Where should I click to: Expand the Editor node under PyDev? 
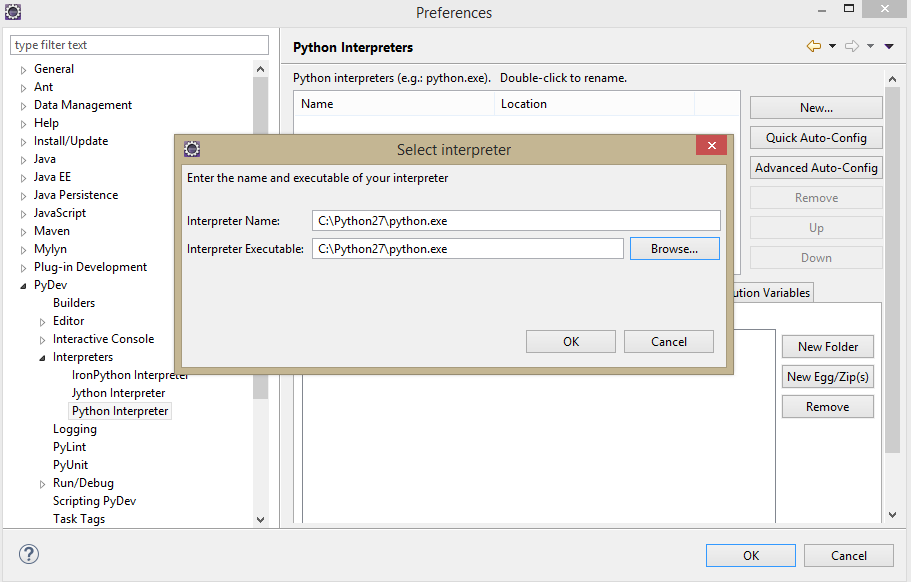[x=42, y=322]
